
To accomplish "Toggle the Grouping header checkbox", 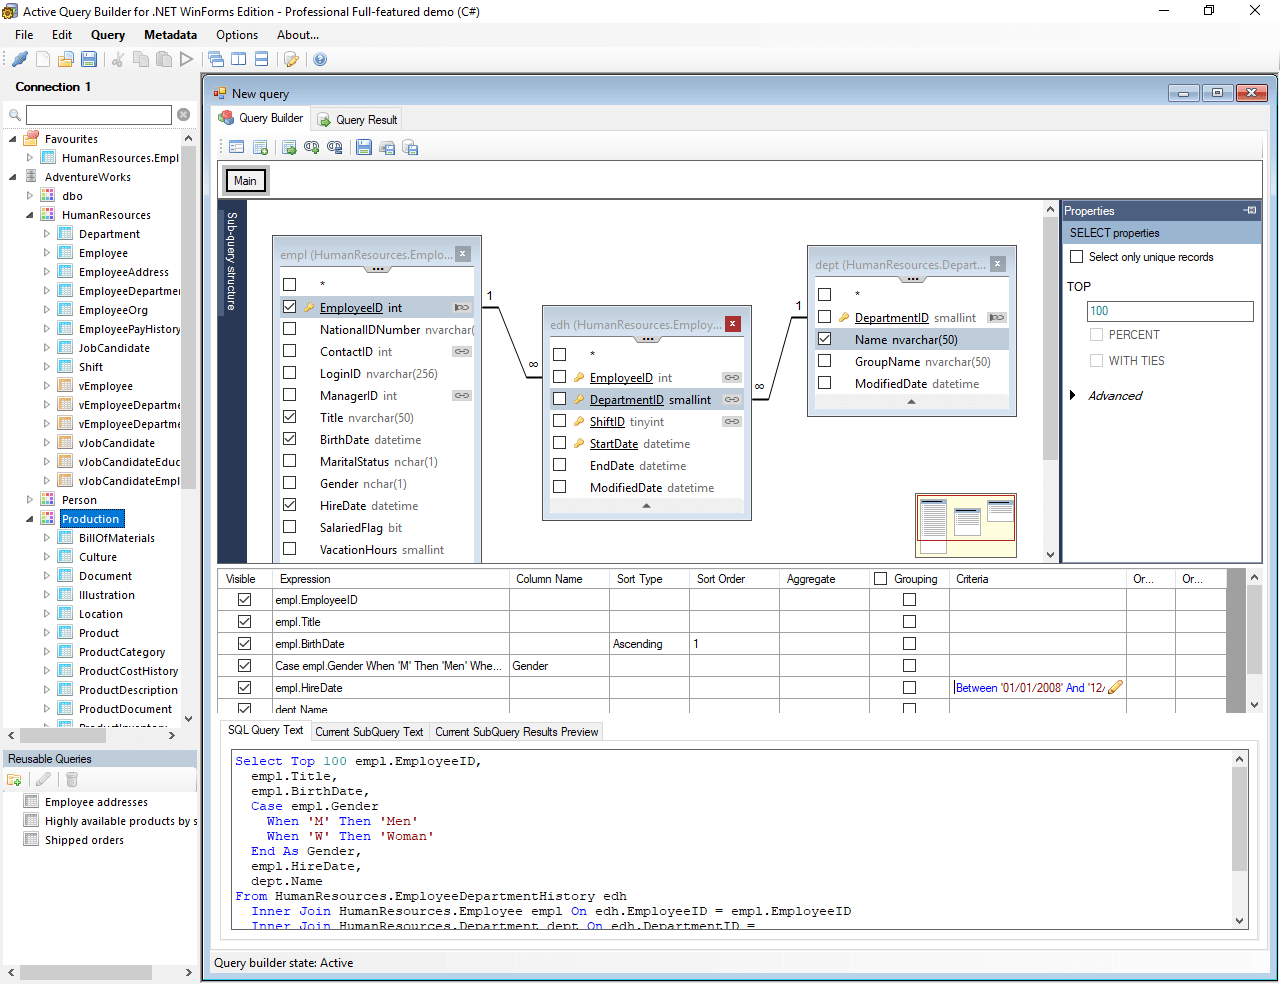I will tap(881, 578).
